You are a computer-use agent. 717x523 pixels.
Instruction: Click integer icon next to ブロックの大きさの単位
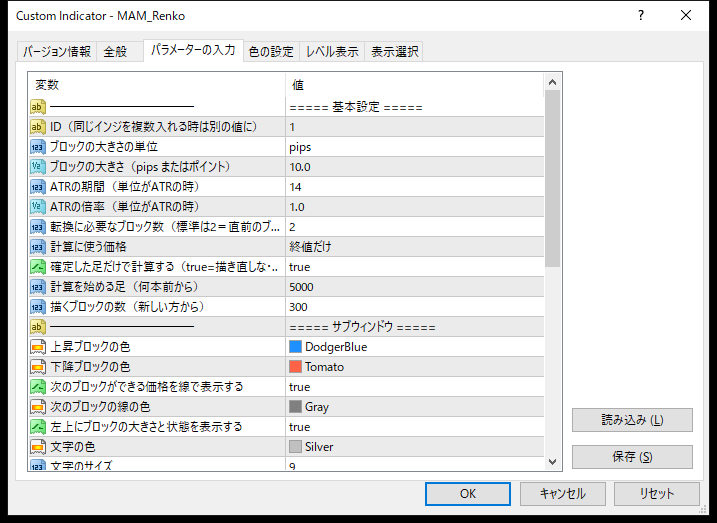(x=38, y=147)
